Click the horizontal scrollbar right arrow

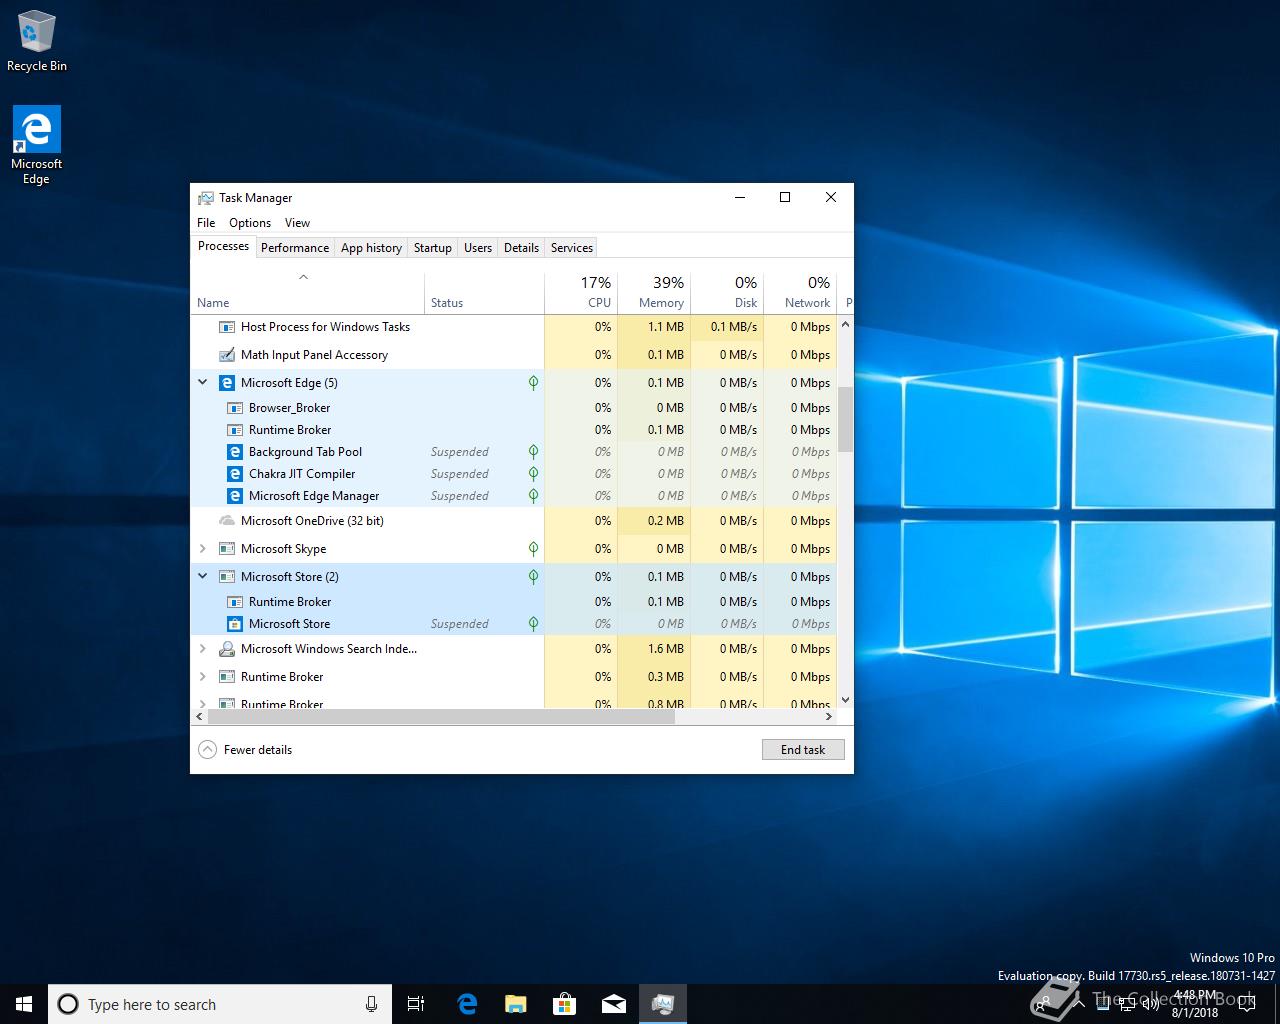[828, 717]
